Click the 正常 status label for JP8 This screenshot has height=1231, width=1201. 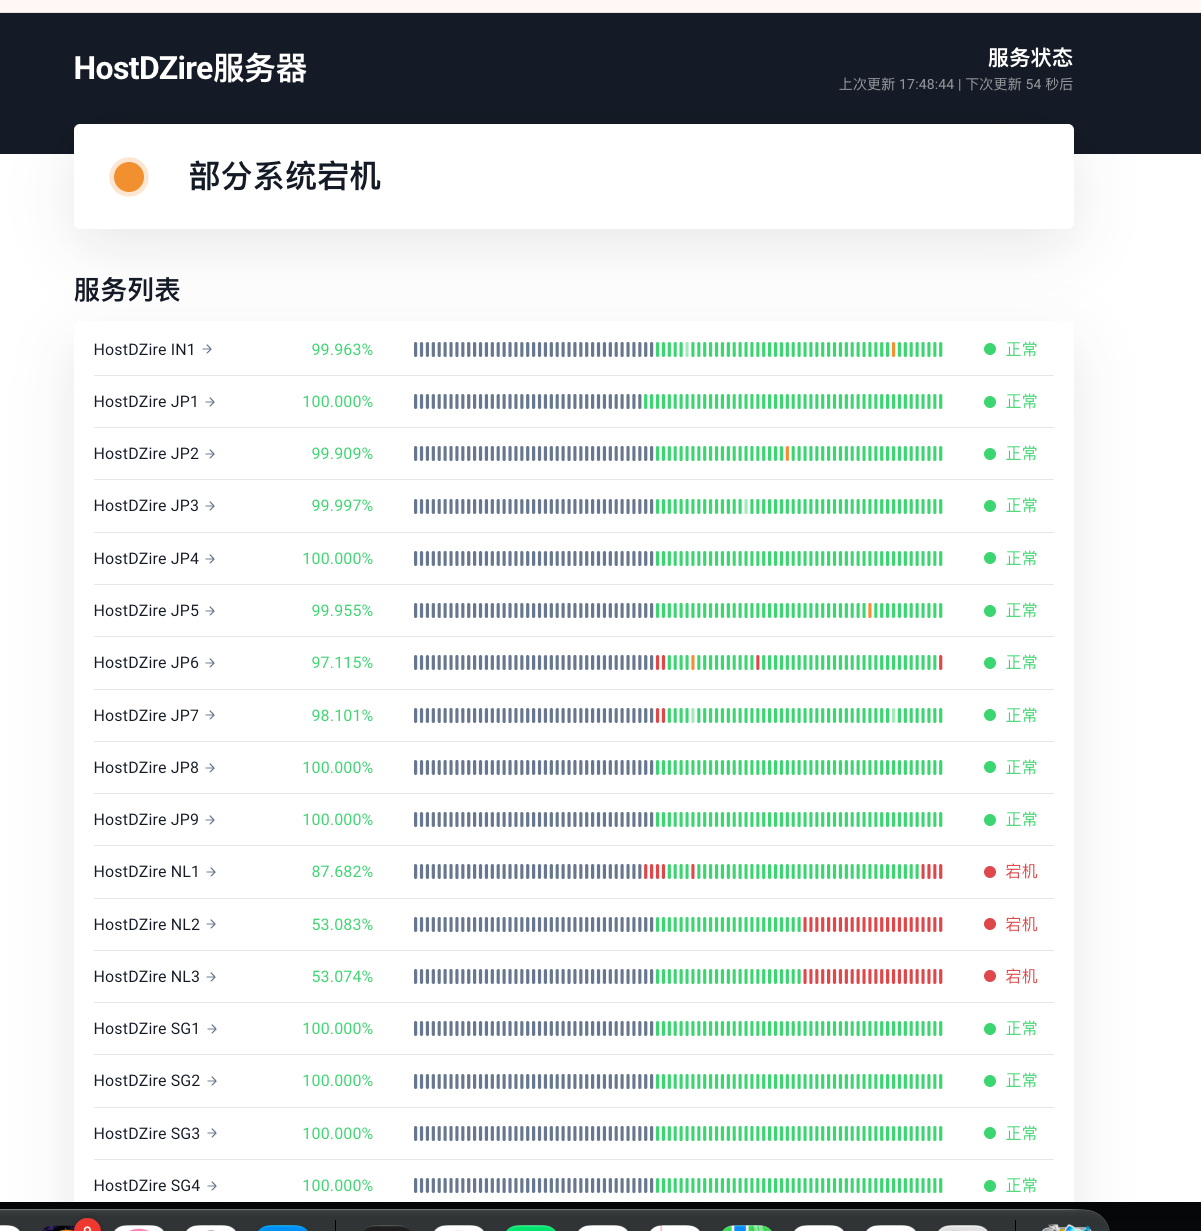click(x=1021, y=767)
